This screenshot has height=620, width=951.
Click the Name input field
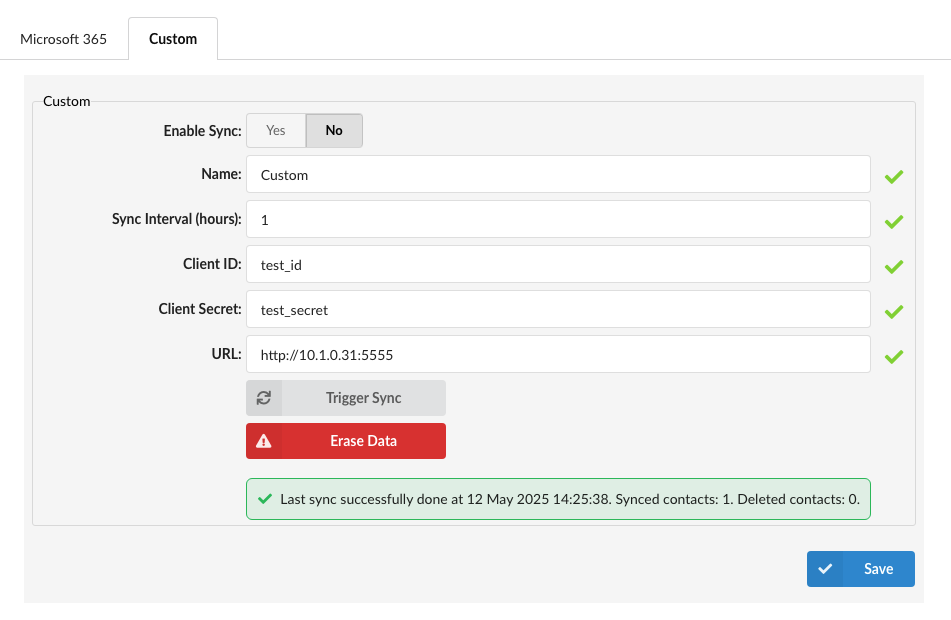click(558, 174)
